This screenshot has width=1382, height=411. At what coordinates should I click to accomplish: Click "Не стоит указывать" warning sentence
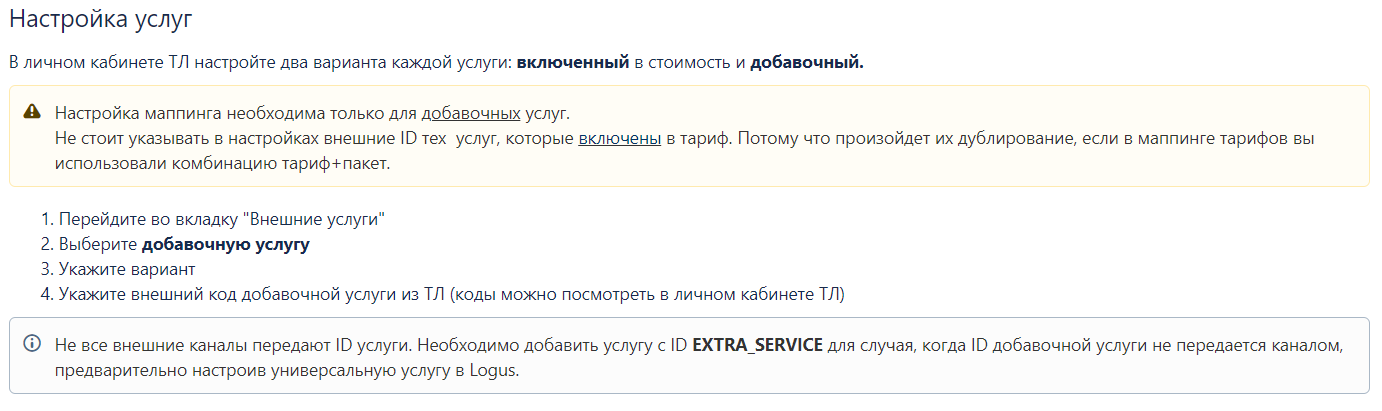[130, 139]
